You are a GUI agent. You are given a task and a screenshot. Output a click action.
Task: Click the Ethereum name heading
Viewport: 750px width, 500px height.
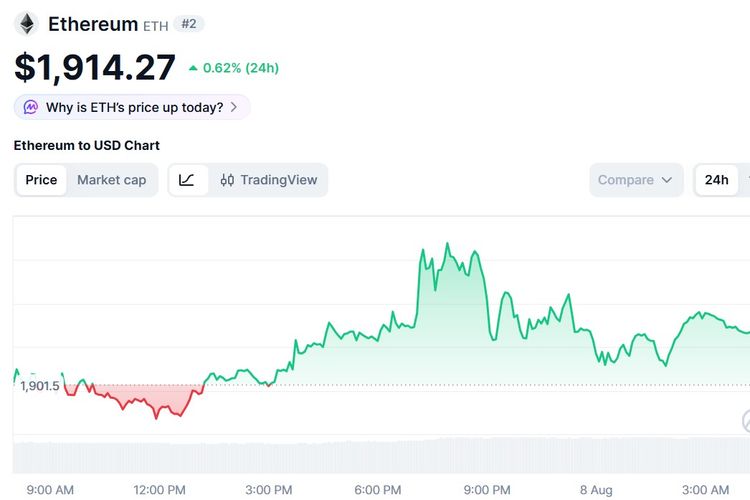coord(93,24)
